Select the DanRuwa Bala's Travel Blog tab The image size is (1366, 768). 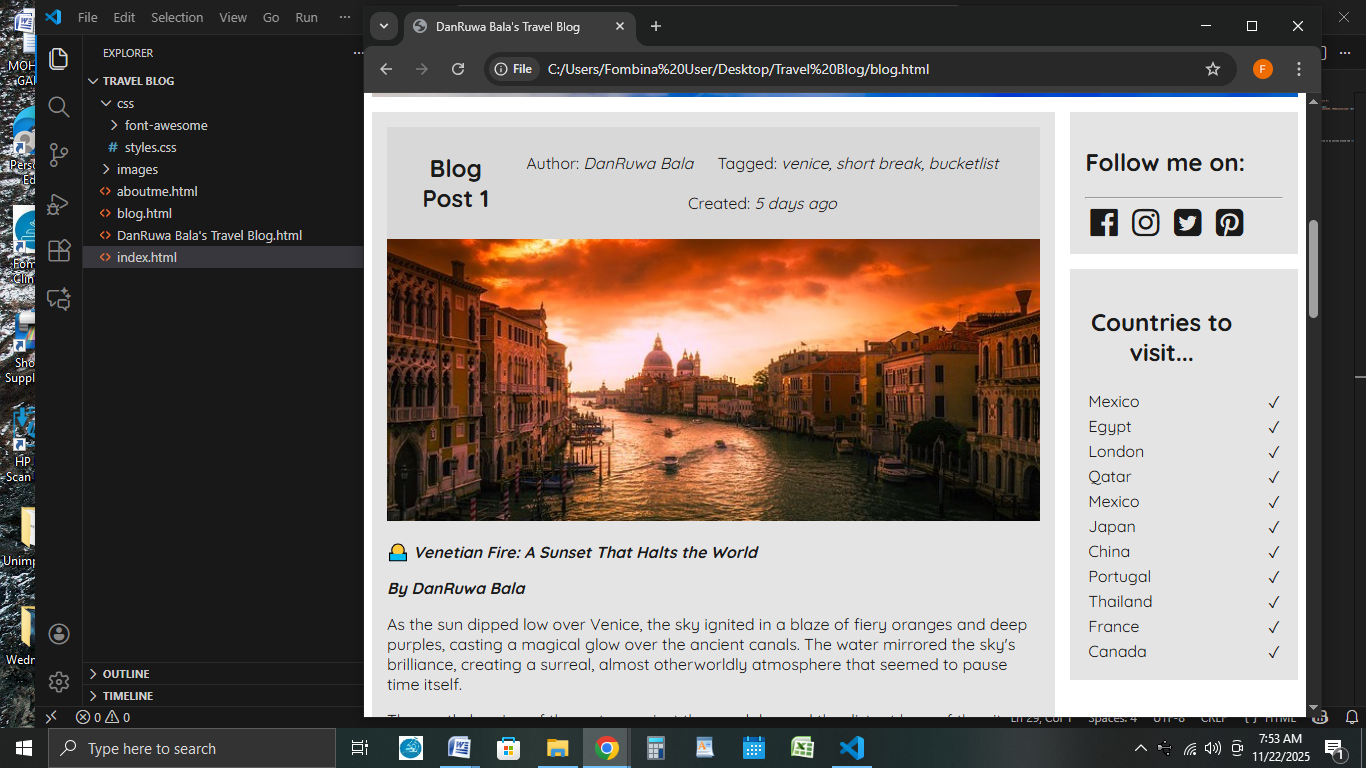click(x=519, y=27)
